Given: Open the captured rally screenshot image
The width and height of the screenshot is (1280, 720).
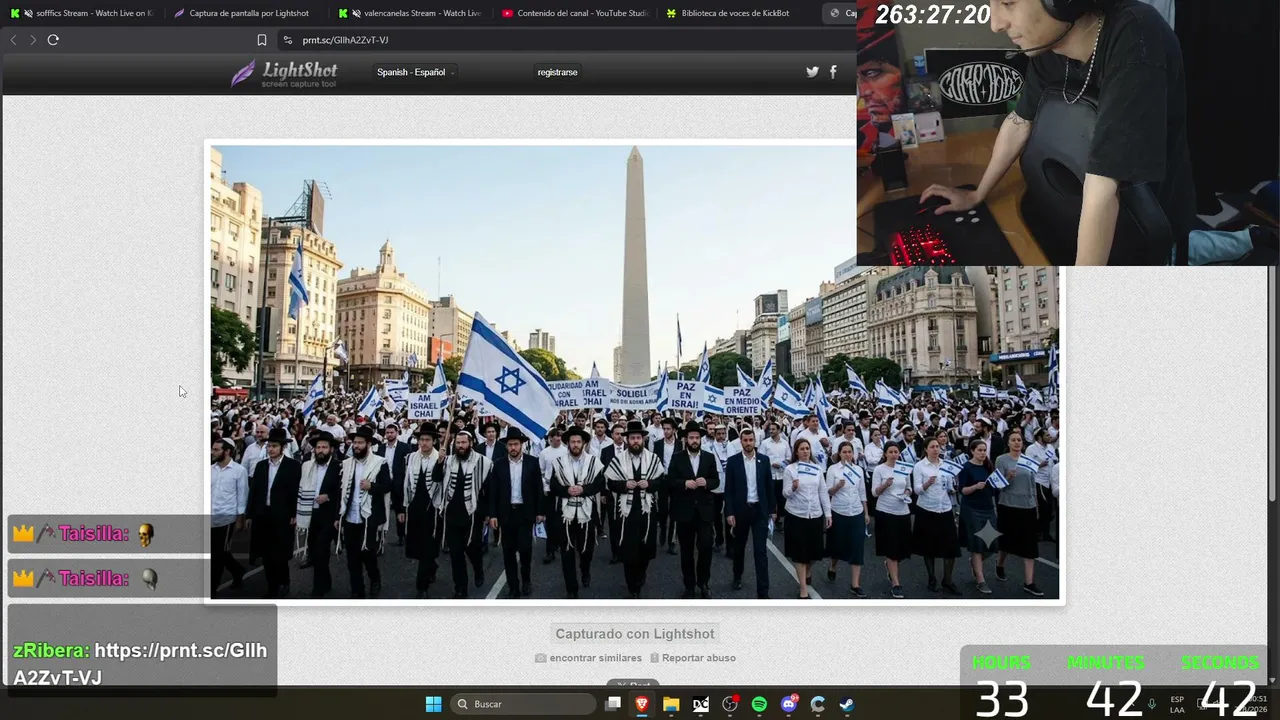Looking at the screenshot, I should [x=634, y=372].
